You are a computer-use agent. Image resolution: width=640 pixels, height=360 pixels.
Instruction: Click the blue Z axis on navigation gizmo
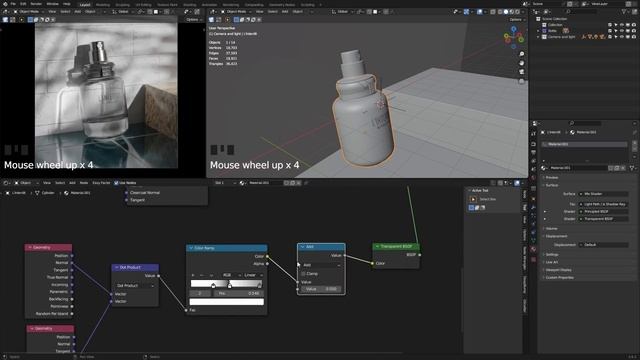[513, 29]
